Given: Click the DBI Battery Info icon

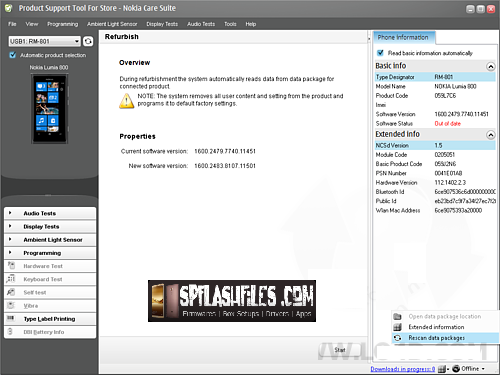Looking at the screenshot, I should pyautogui.click(x=10, y=332).
